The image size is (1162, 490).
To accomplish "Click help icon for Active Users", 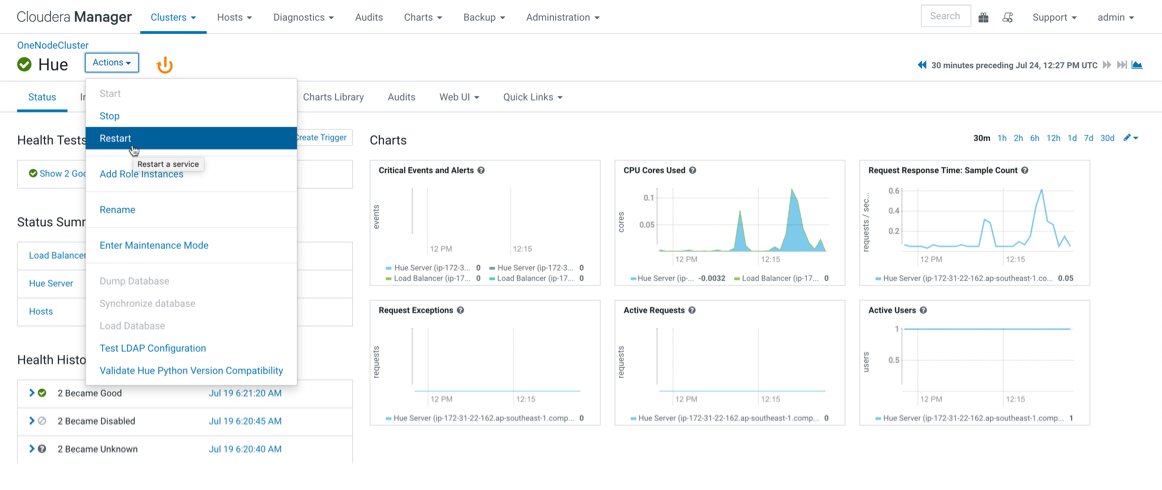I will (923, 311).
